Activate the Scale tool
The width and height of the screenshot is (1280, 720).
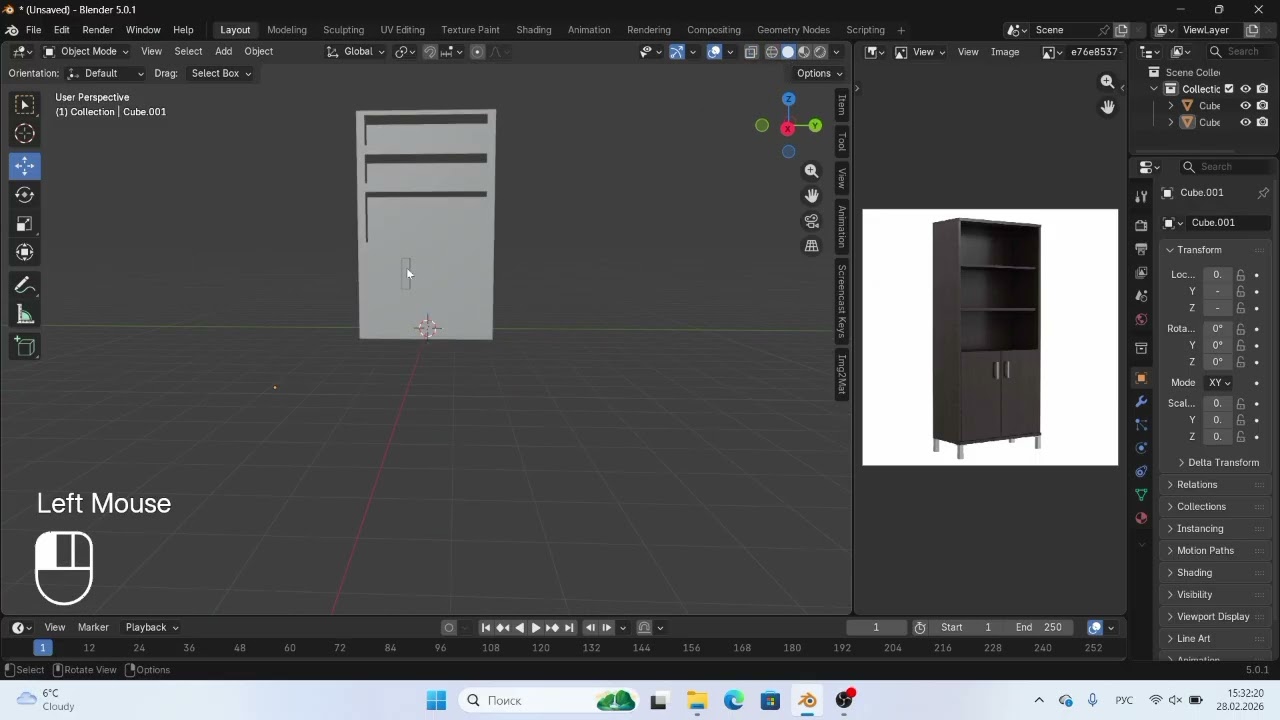coord(25,224)
